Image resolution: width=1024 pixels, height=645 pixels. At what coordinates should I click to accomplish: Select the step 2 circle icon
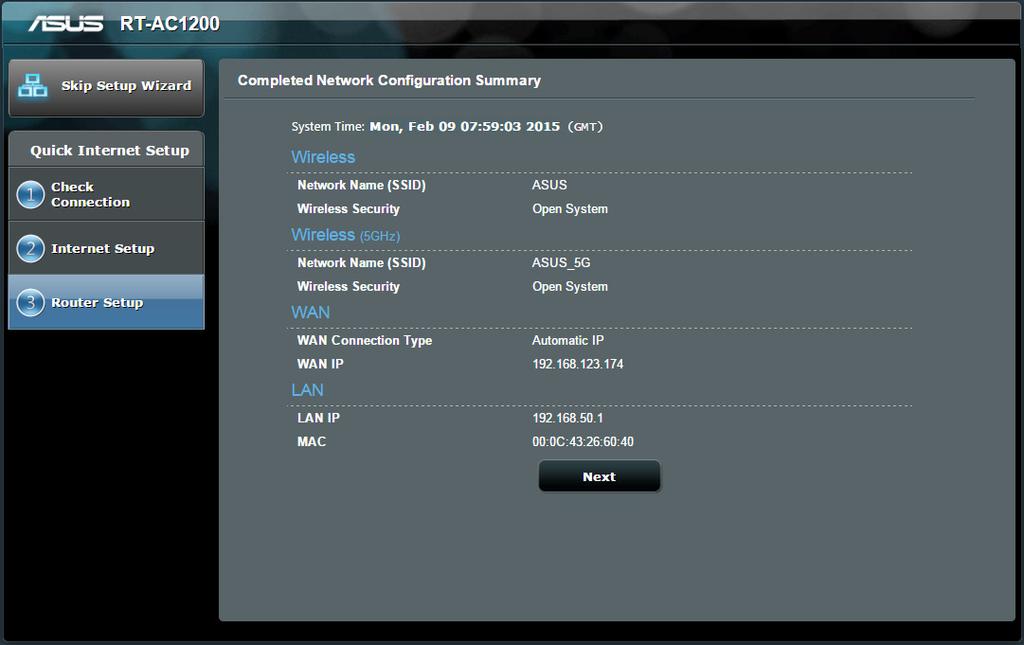point(30,249)
